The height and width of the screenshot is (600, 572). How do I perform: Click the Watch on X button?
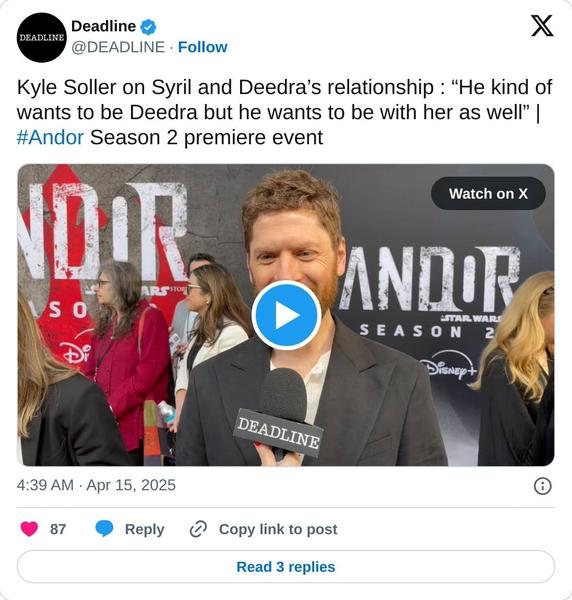coord(488,194)
